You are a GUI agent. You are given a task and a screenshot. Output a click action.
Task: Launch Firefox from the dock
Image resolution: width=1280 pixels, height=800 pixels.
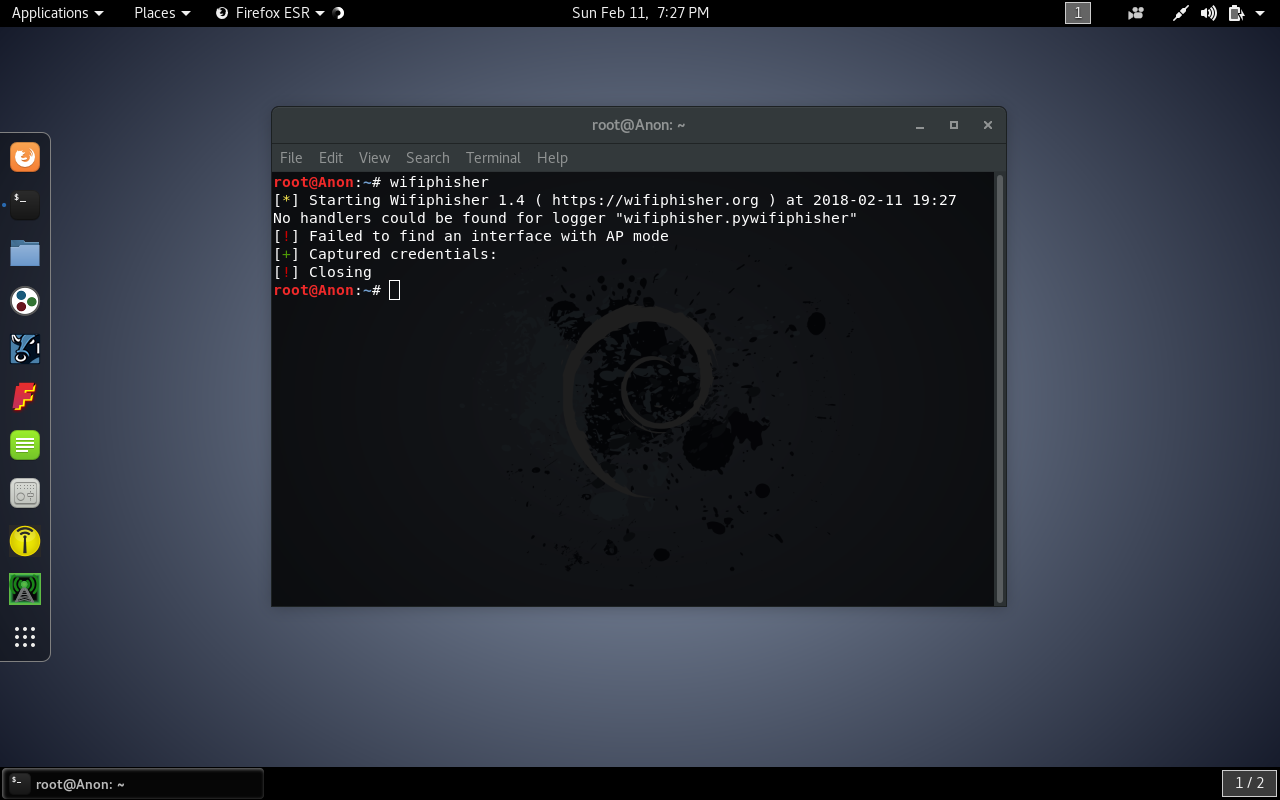point(24,157)
